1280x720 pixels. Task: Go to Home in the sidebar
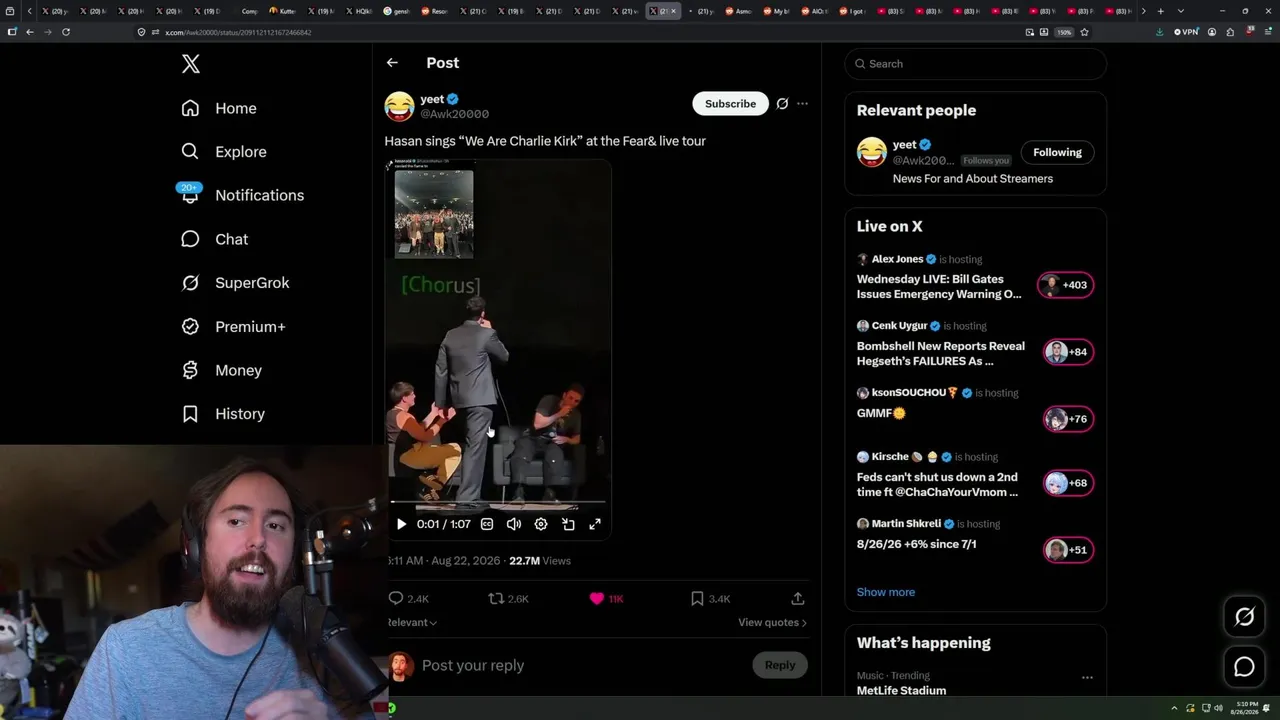tap(219, 108)
